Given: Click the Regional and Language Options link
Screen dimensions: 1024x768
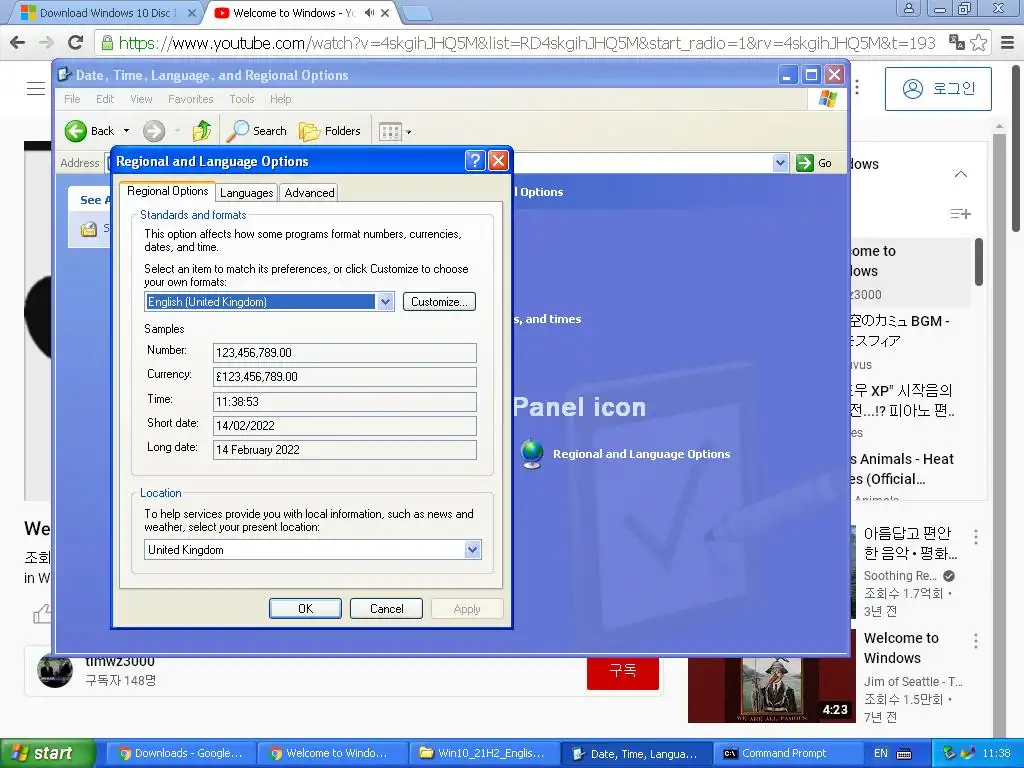Looking at the screenshot, I should [641, 454].
